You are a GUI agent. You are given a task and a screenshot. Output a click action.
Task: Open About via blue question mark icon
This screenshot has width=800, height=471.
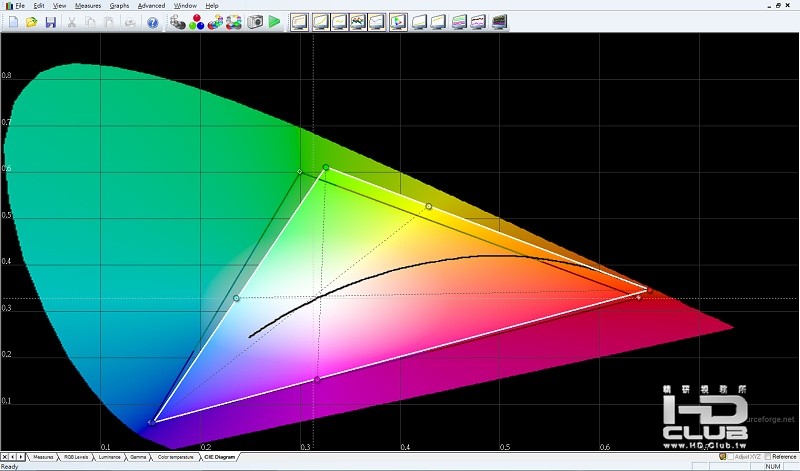152,22
